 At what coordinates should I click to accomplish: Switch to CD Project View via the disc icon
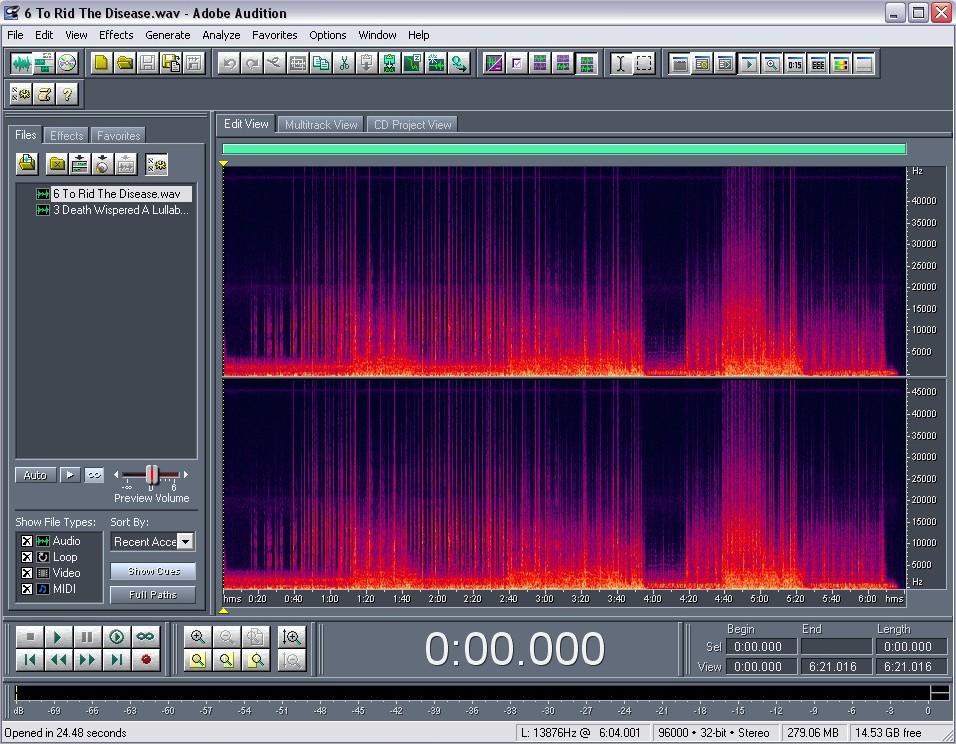67,63
